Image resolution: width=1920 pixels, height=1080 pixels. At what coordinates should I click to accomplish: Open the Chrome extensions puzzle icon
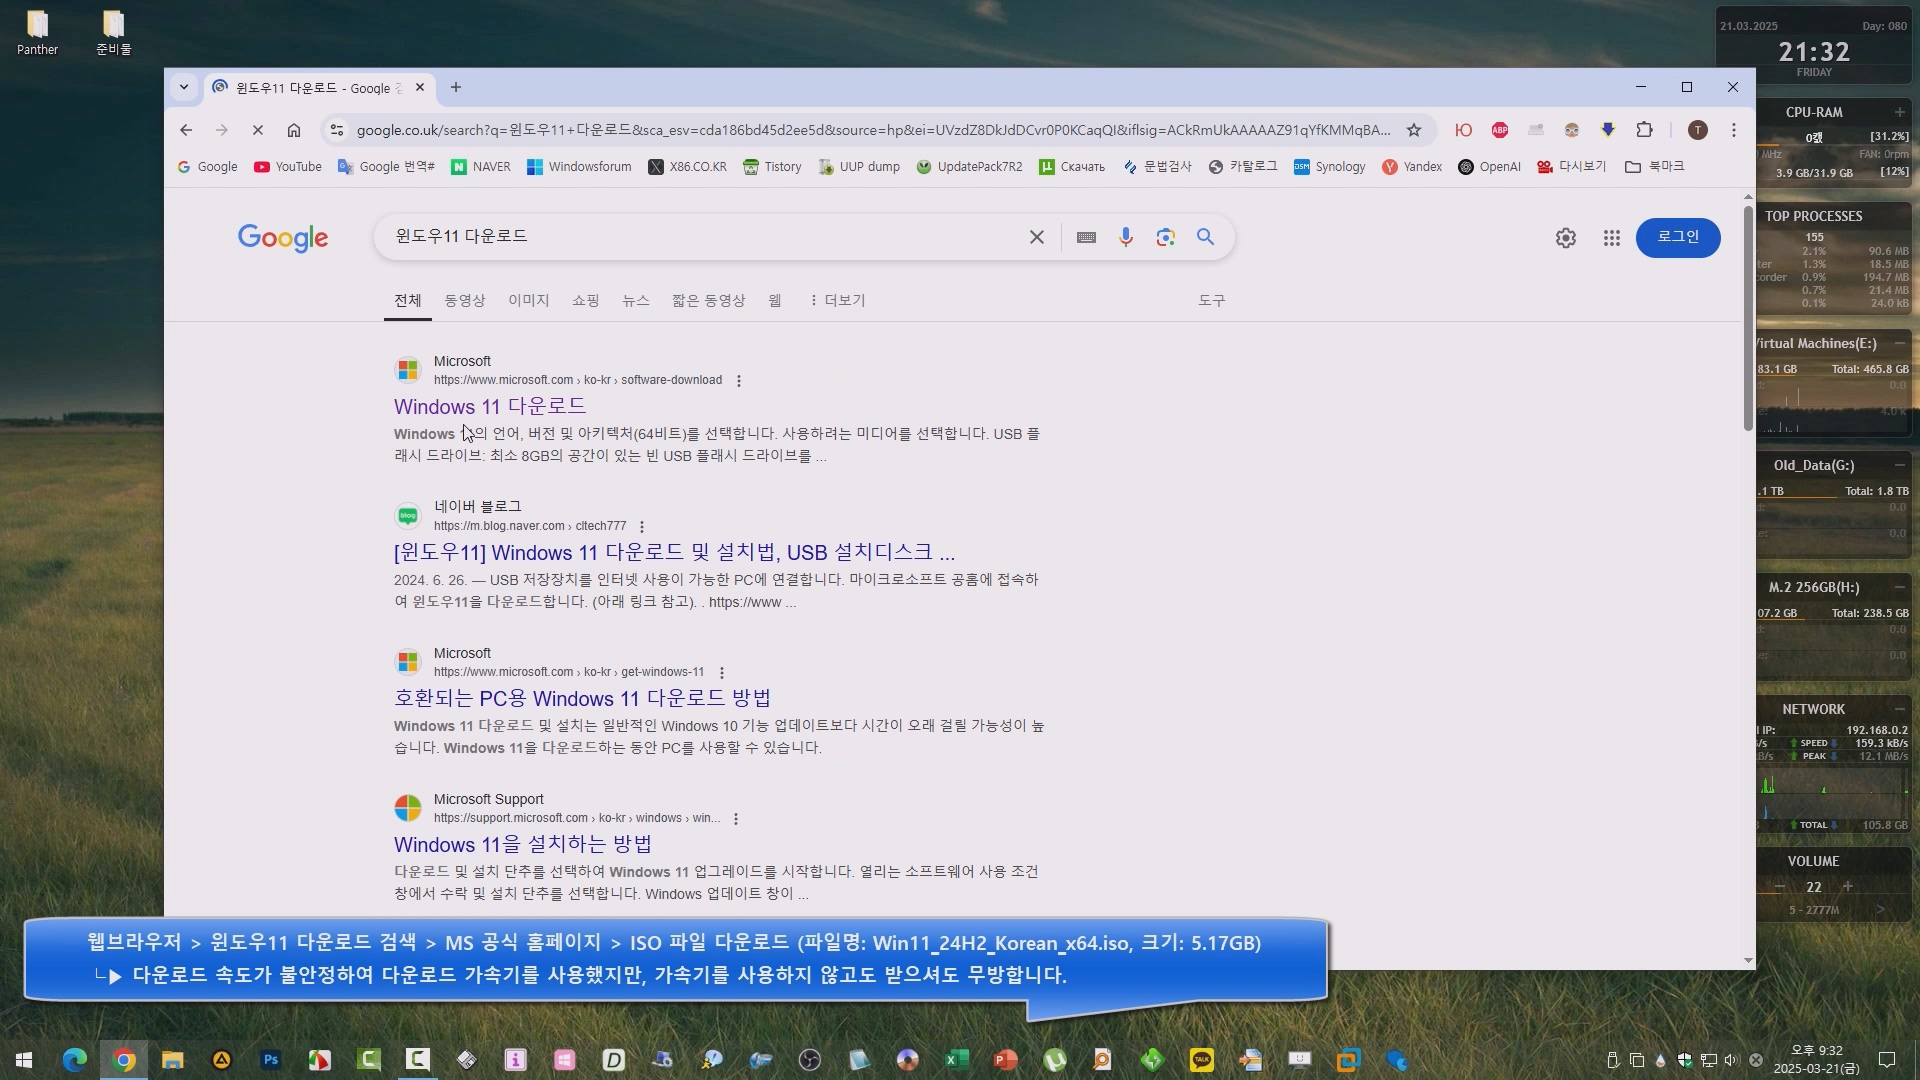click(1644, 130)
